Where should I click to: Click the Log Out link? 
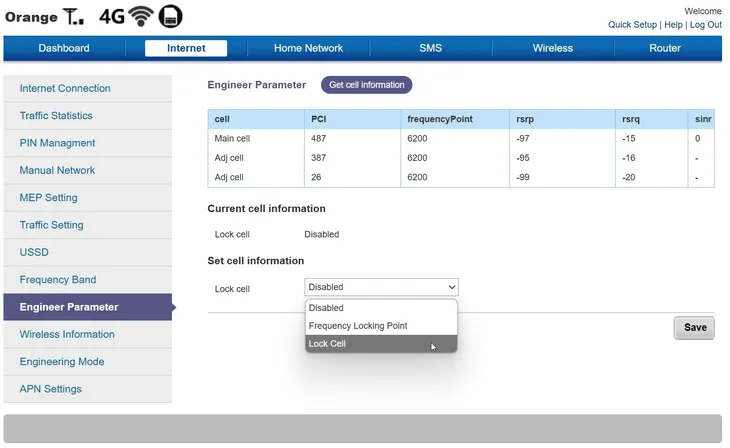tap(705, 25)
